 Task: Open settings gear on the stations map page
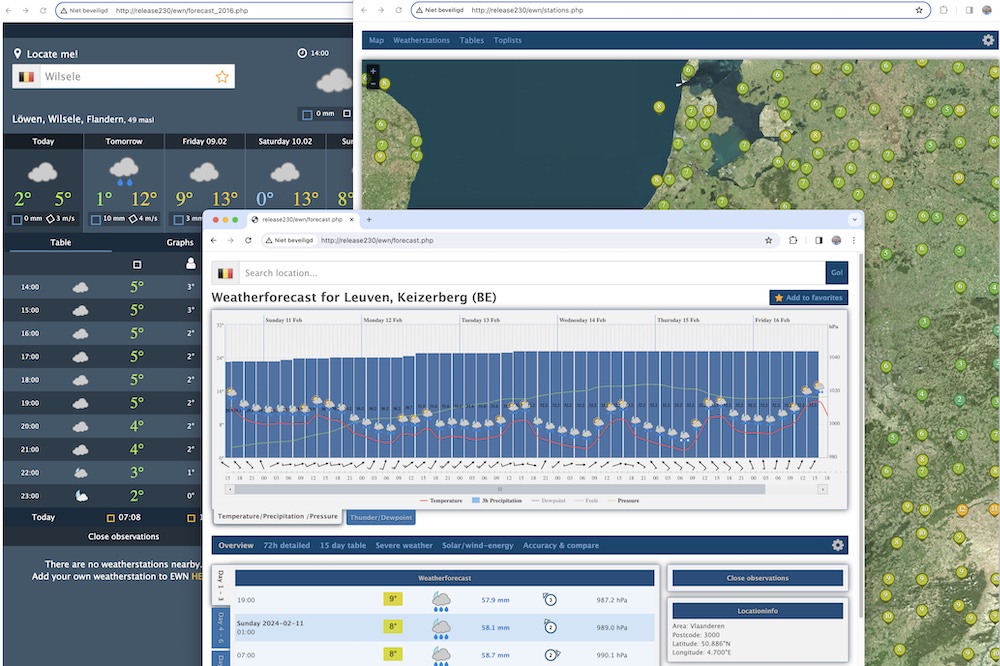pyautogui.click(x=988, y=41)
